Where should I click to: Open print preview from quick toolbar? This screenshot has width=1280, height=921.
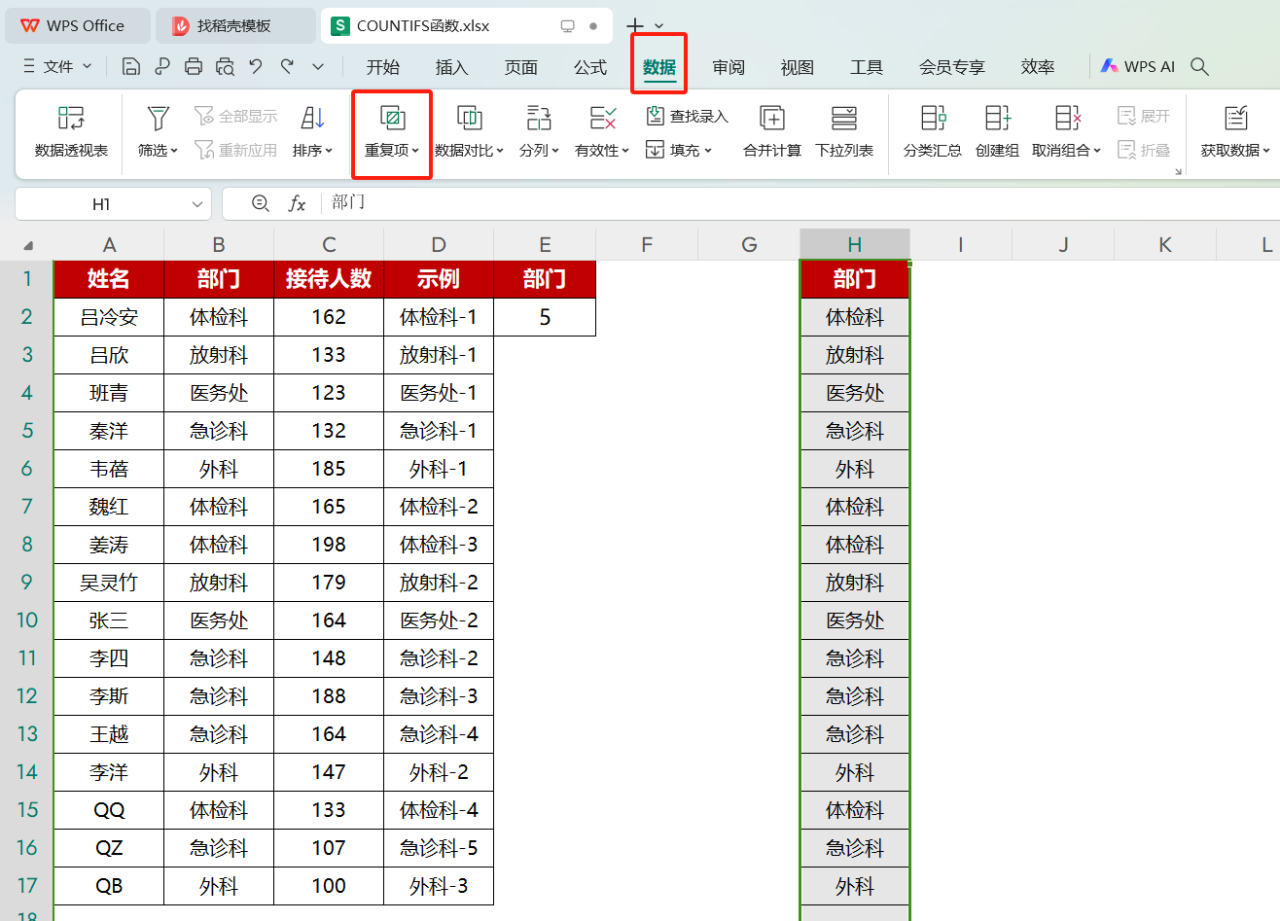coord(225,67)
